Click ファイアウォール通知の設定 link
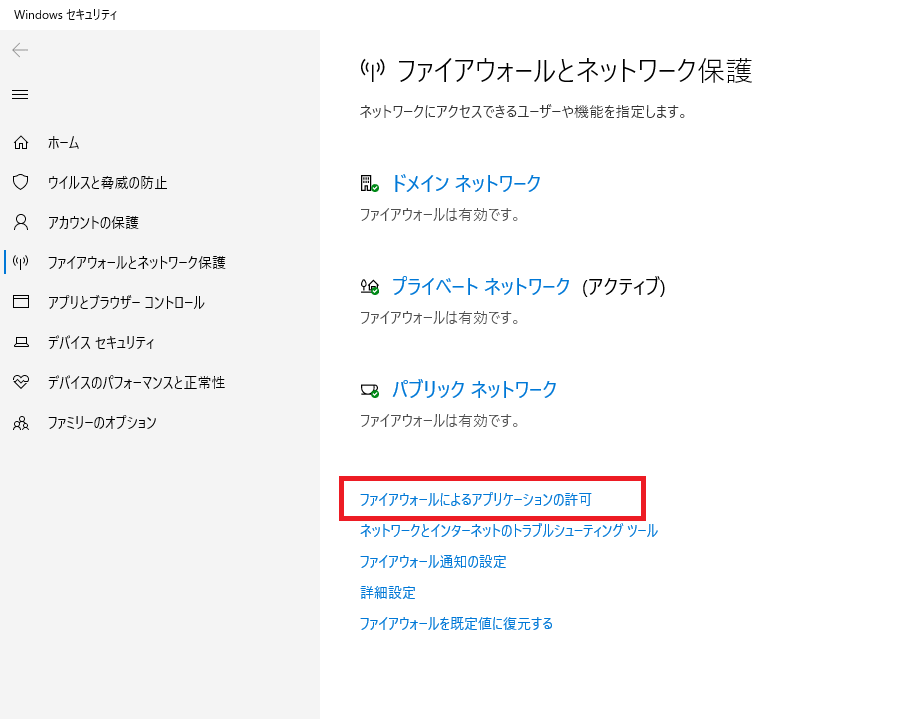 tap(433, 562)
